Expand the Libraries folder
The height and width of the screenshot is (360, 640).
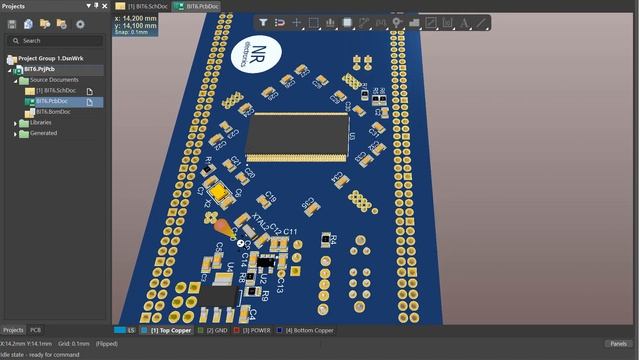tap(16, 123)
